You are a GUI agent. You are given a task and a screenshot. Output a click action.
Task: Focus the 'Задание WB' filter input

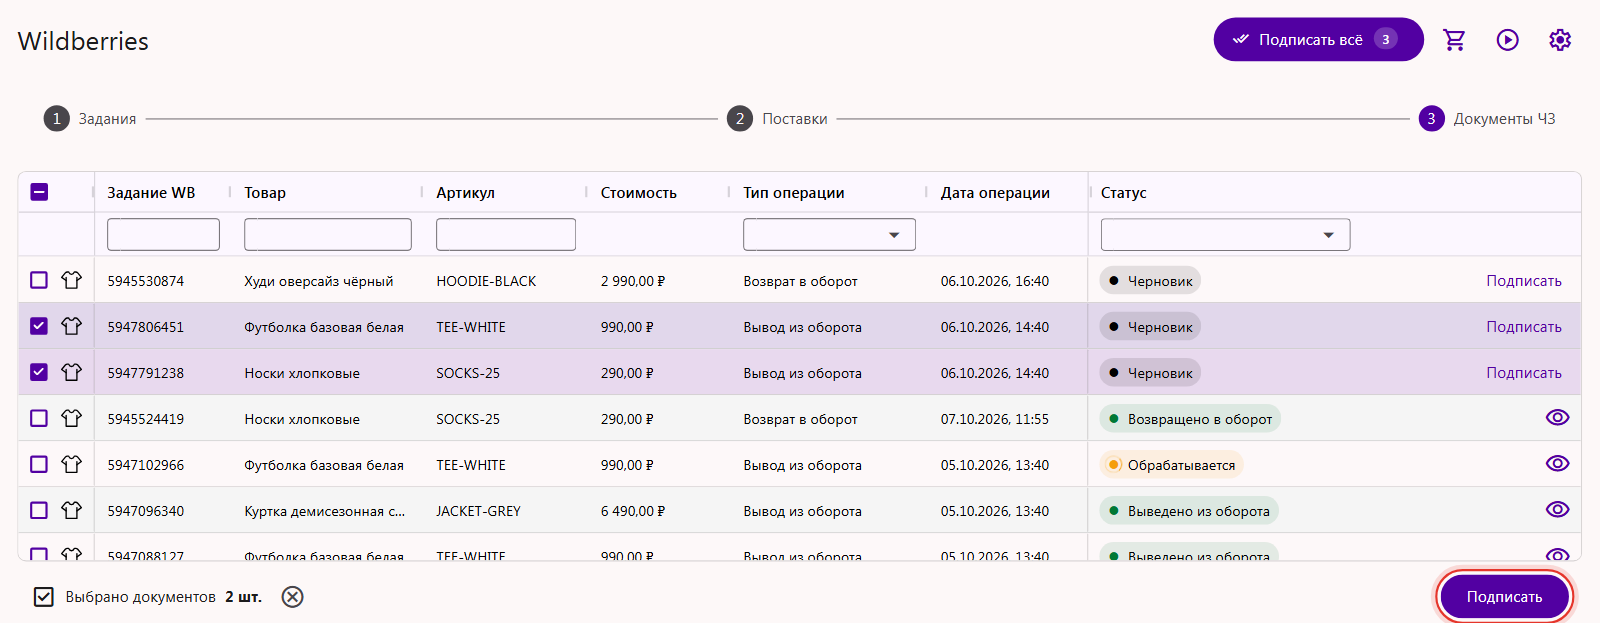(x=163, y=234)
